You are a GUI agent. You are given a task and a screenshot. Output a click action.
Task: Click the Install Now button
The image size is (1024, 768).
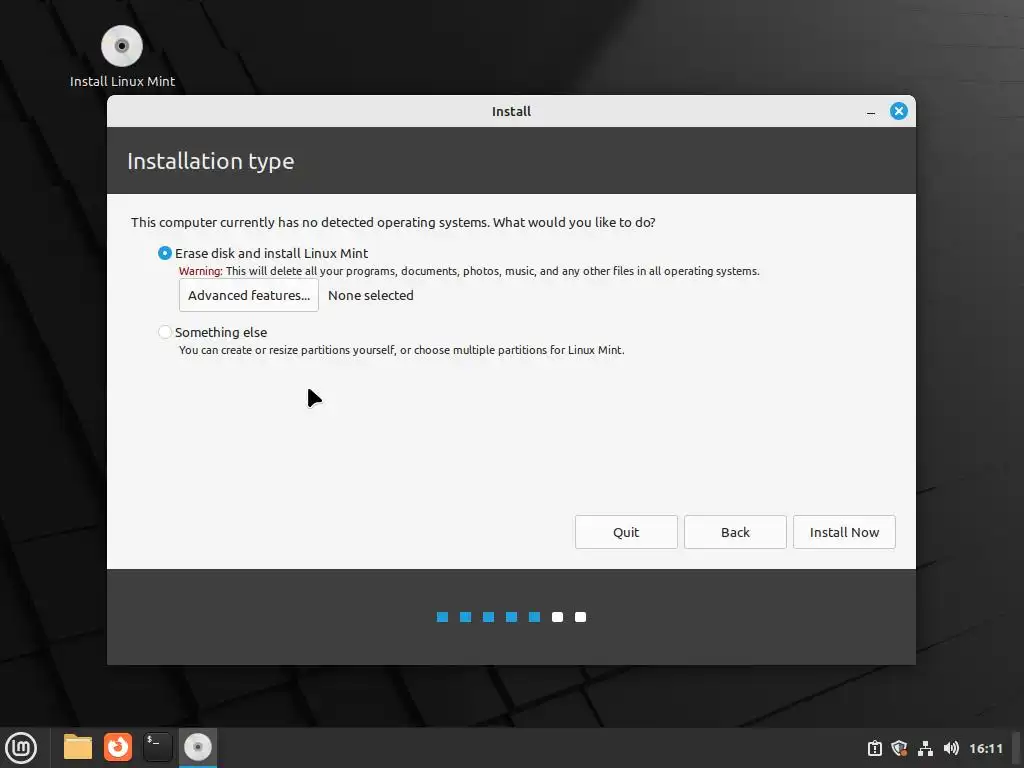click(x=844, y=532)
